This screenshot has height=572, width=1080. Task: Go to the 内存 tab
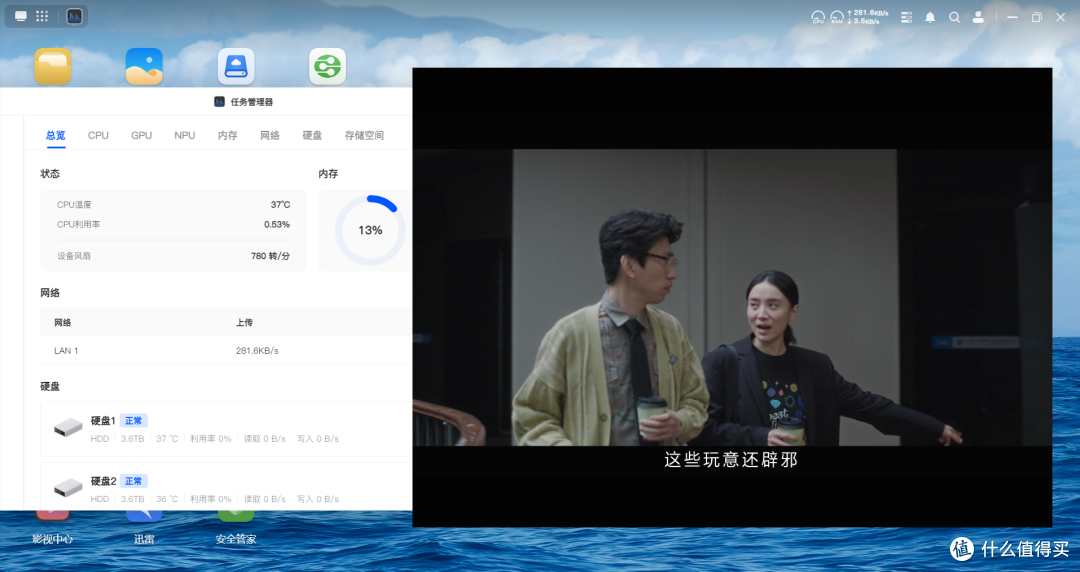pos(227,135)
